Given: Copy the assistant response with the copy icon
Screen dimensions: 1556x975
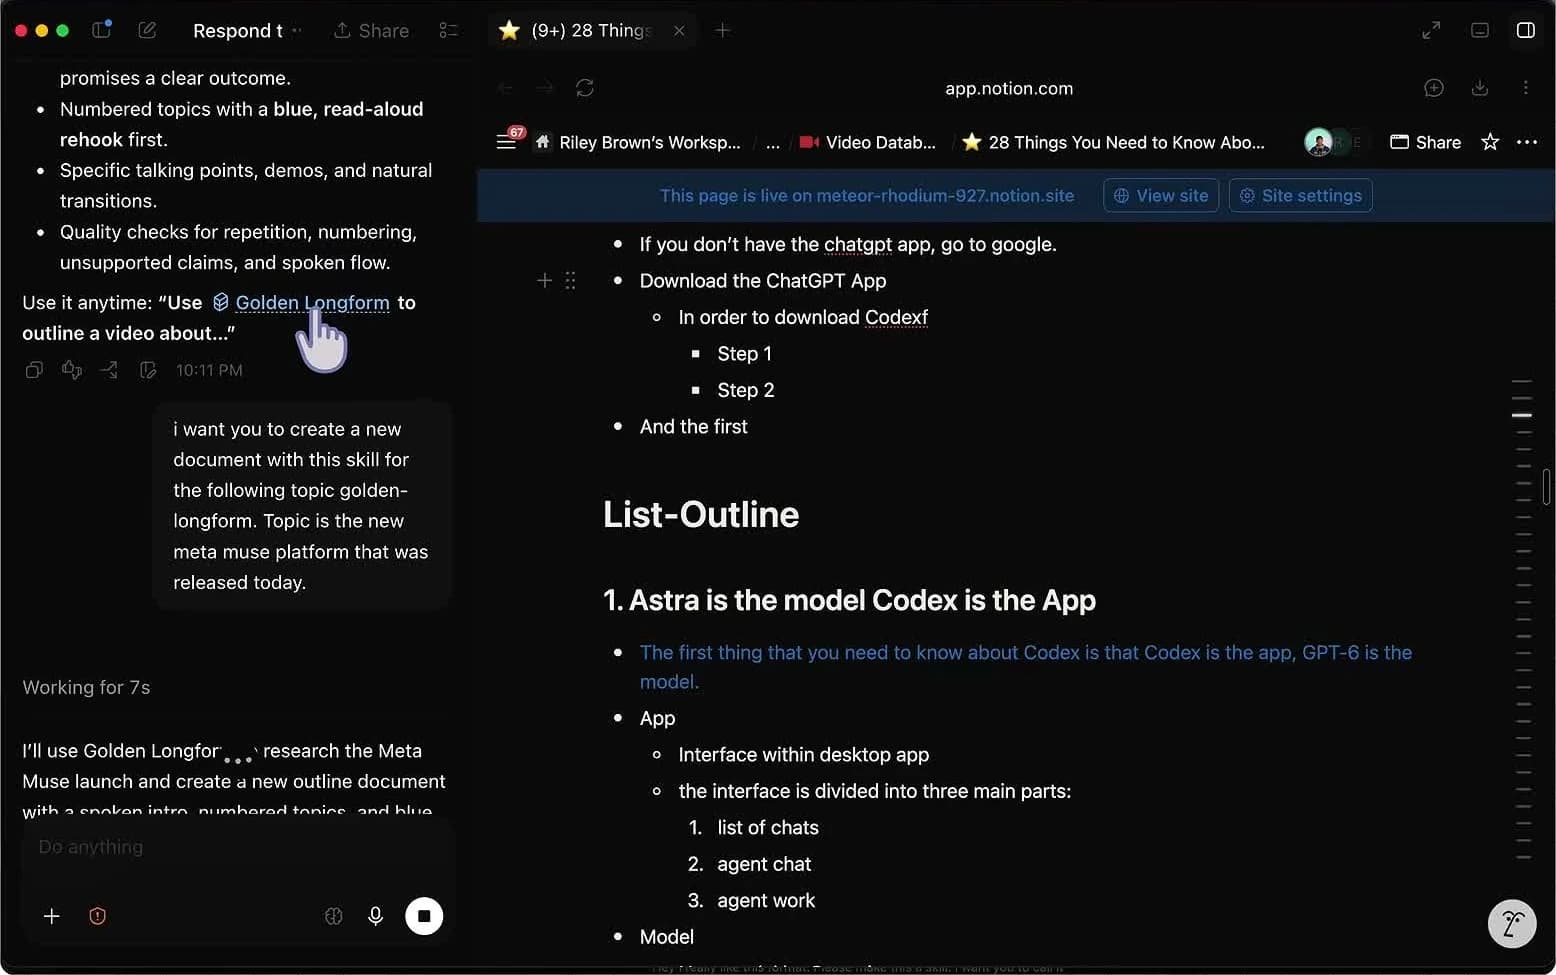Looking at the screenshot, I should [34, 370].
